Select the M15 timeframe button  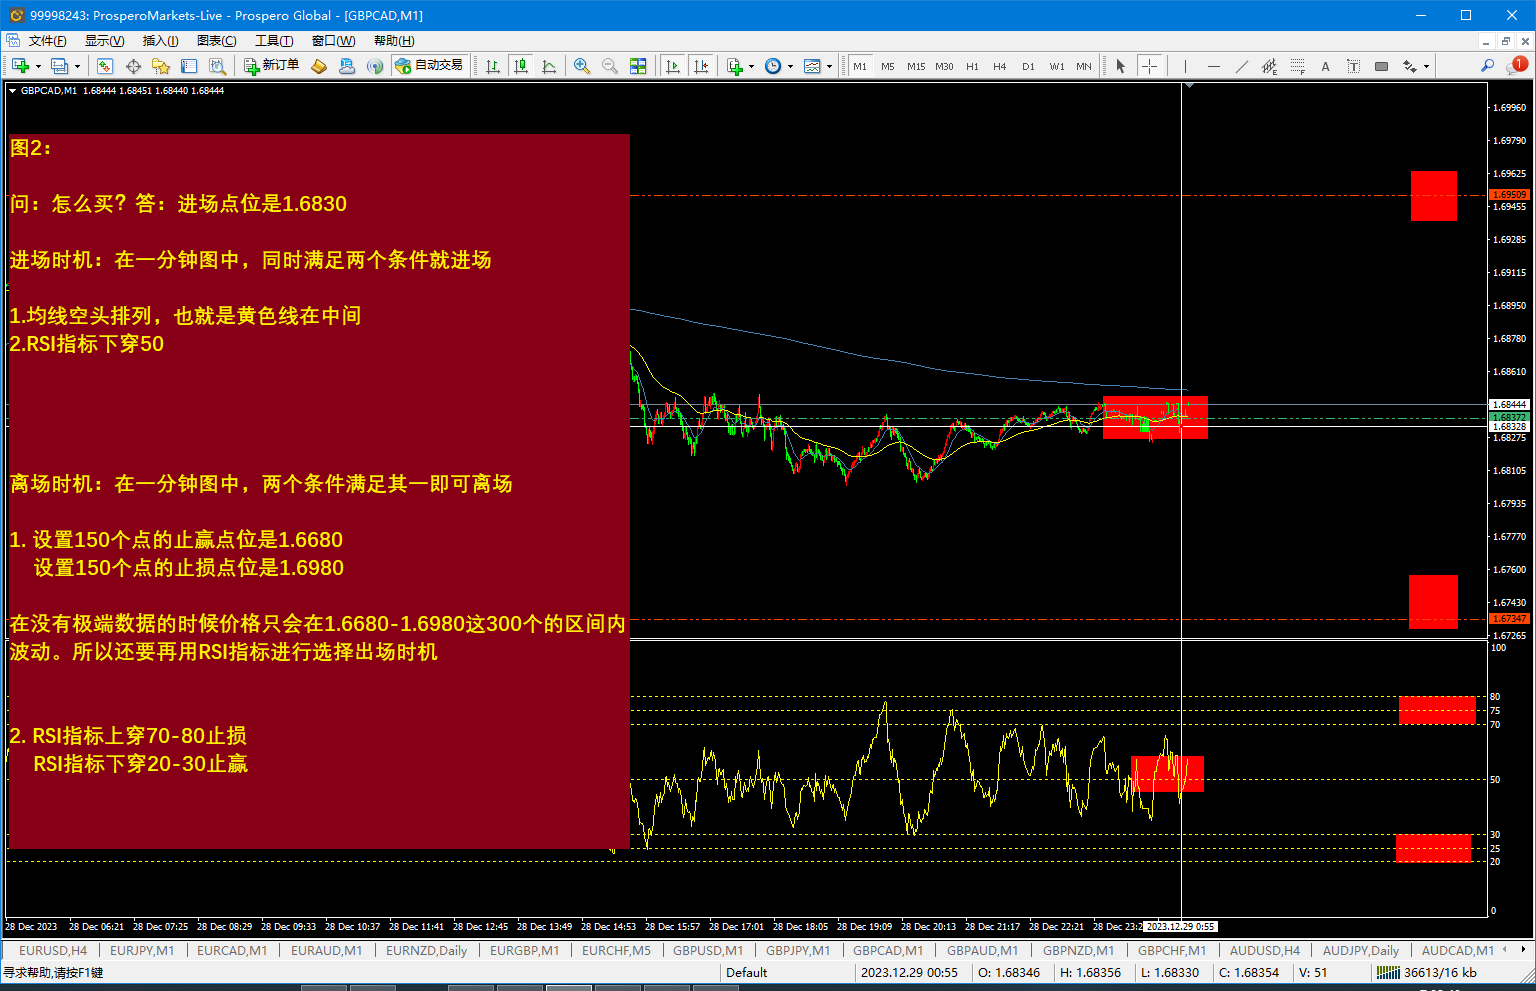pos(916,66)
